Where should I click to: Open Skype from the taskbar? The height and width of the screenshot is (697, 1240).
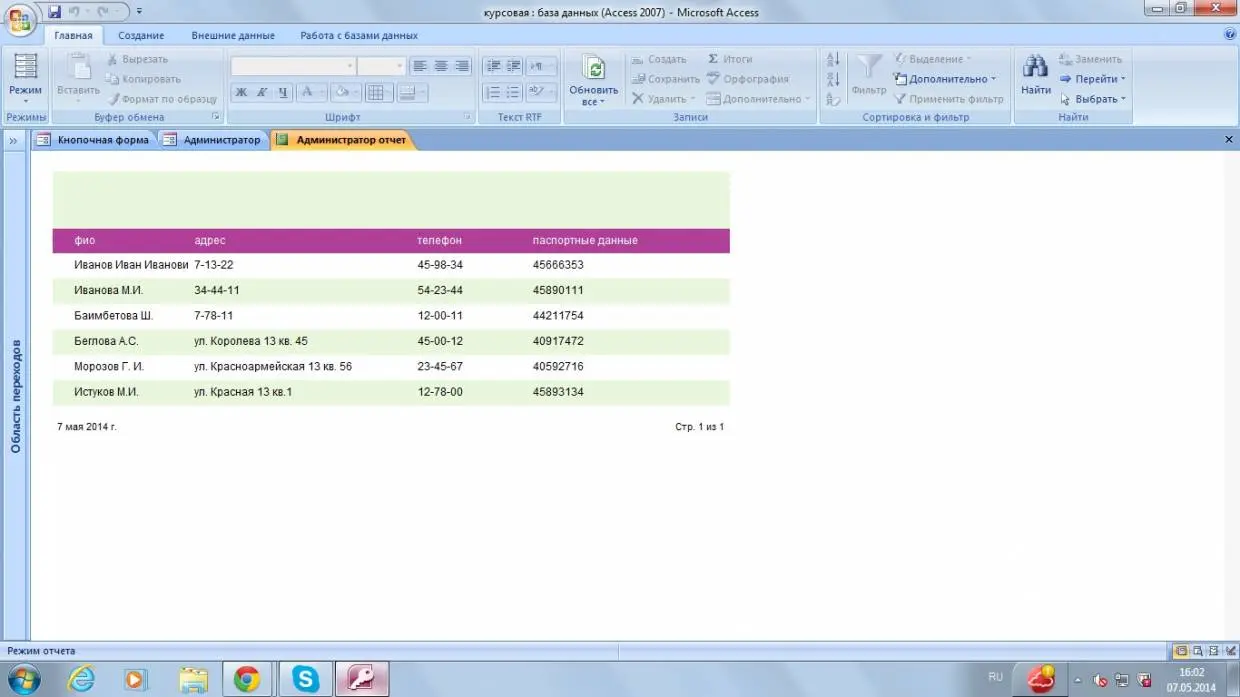click(x=305, y=679)
